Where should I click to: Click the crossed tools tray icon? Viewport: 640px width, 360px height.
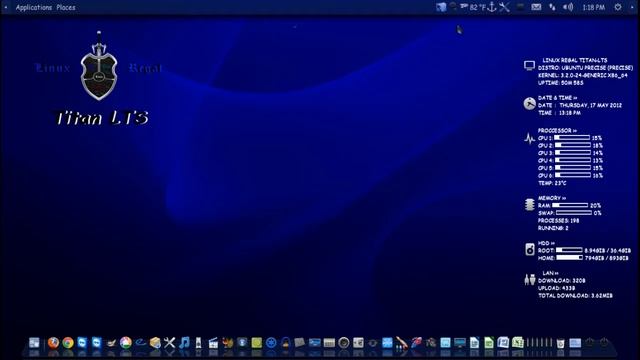tap(504, 7)
